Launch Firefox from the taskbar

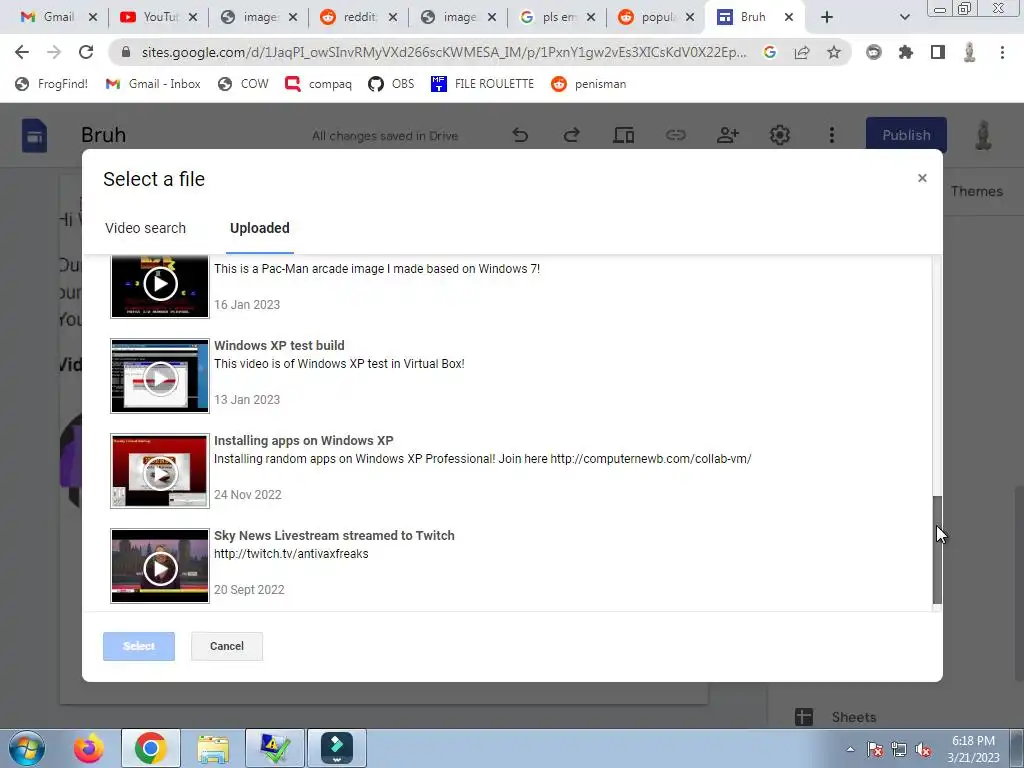click(88, 748)
